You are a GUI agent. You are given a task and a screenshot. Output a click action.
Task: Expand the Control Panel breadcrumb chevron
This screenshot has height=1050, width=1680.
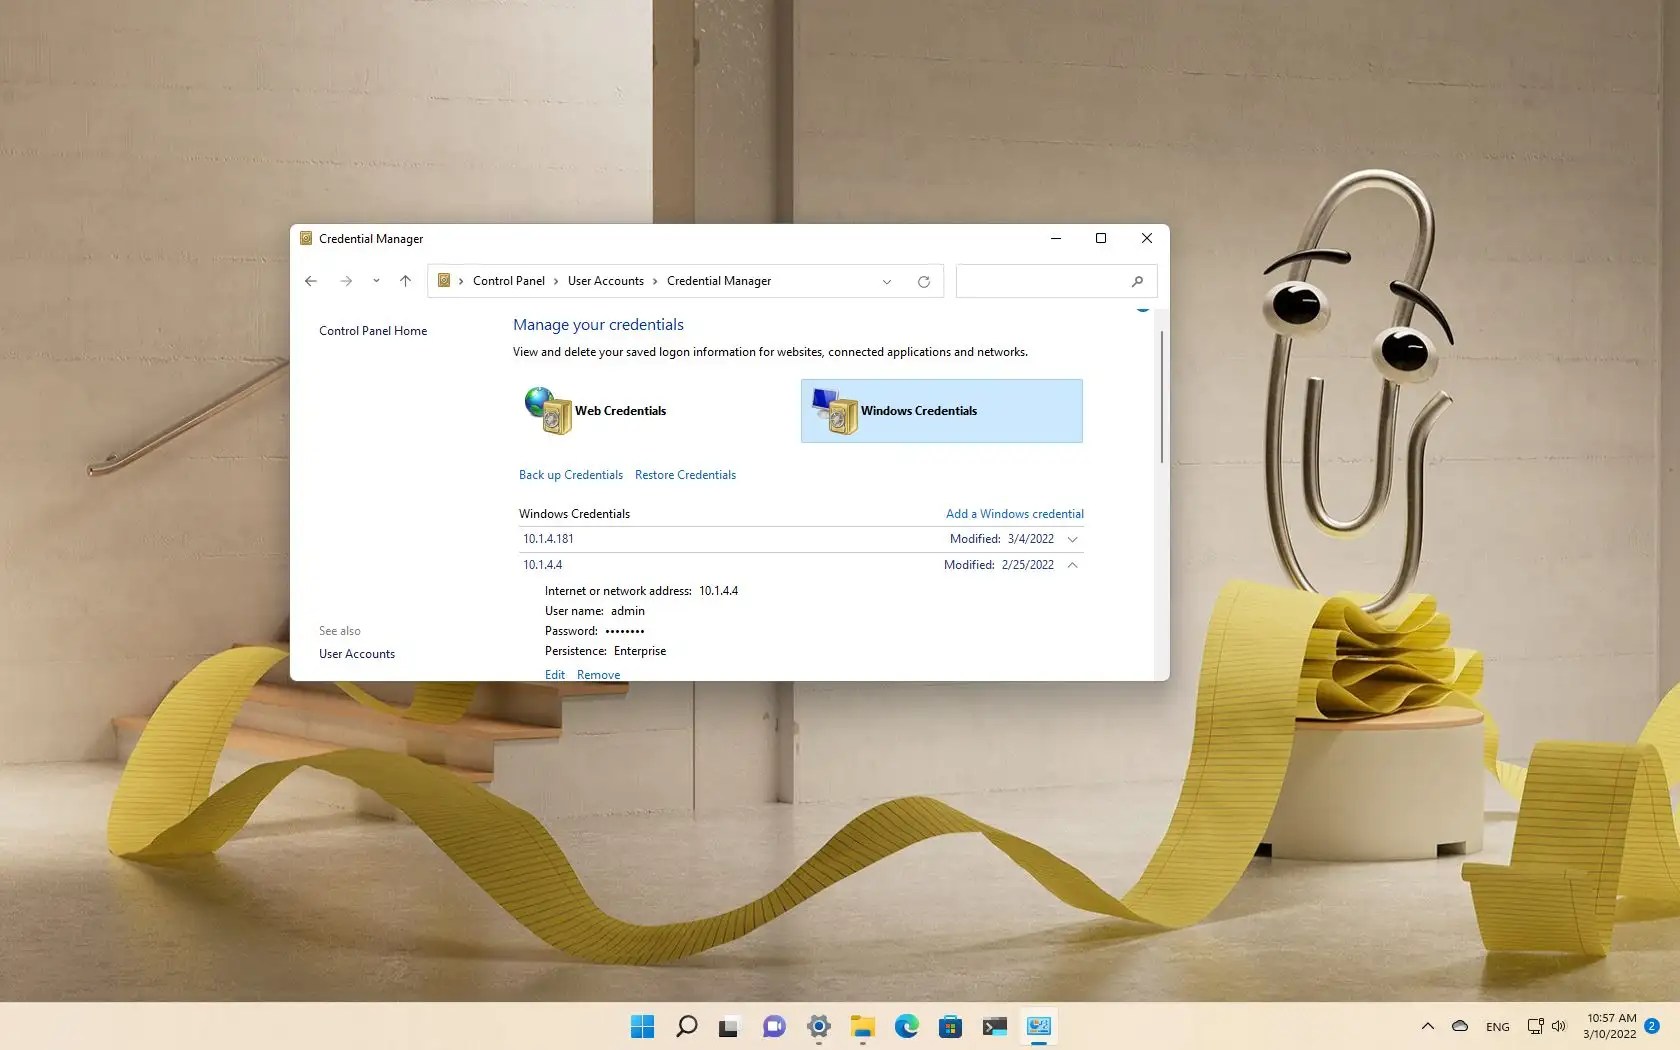point(556,281)
